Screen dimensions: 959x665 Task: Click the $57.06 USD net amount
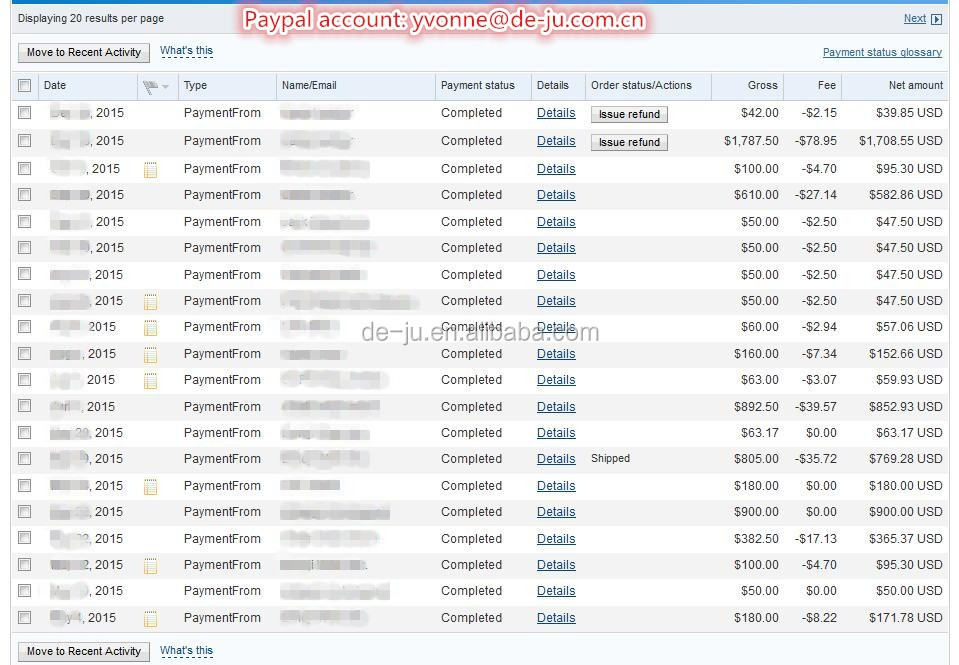pyautogui.click(x=909, y=327)
